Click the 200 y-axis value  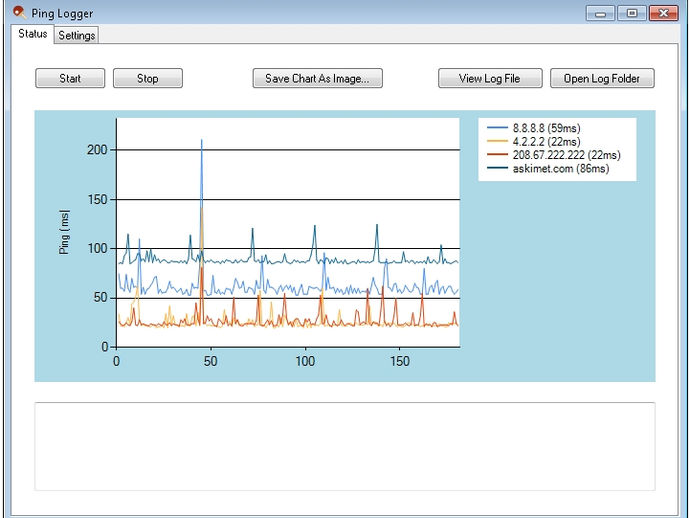tap(97, 150)
